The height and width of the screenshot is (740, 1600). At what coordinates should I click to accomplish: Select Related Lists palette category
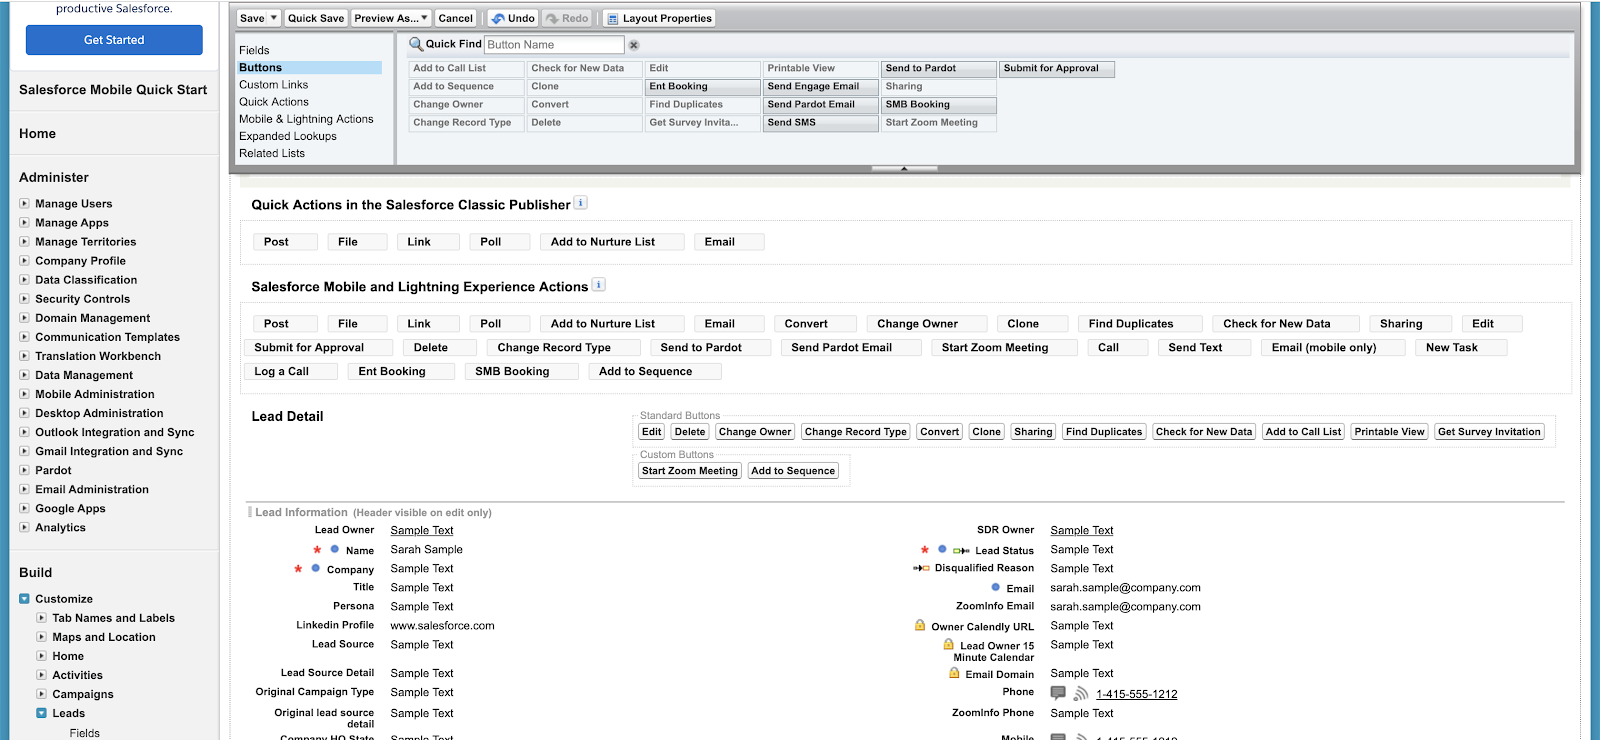point(272,152)
